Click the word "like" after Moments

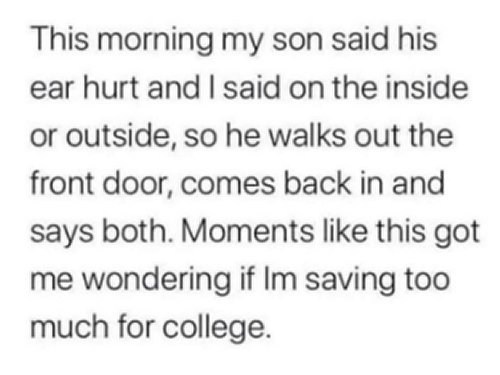click(x=345, y=230)
